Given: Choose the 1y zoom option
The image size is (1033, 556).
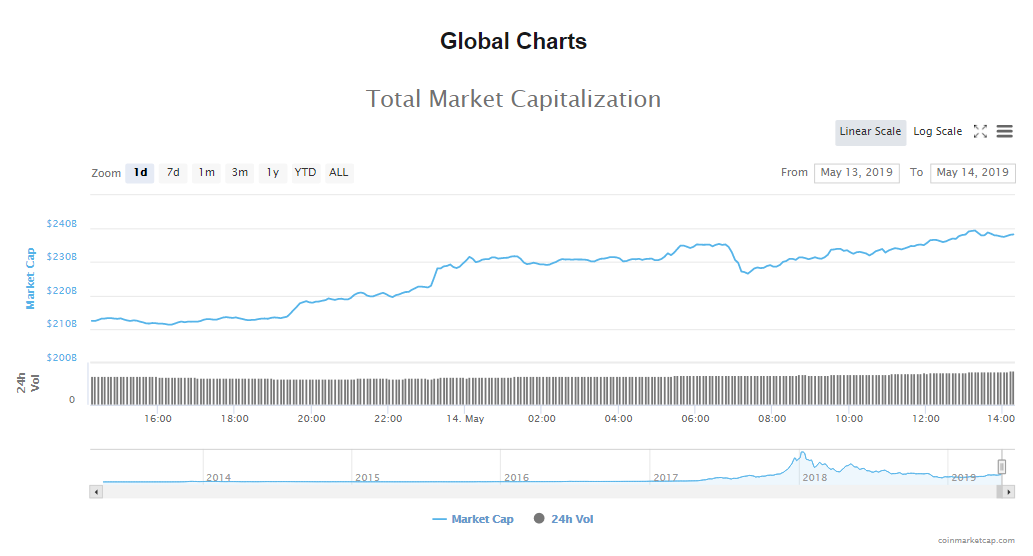Looking at the screenshot, I should pyautogui.click(x=272, y=173).
